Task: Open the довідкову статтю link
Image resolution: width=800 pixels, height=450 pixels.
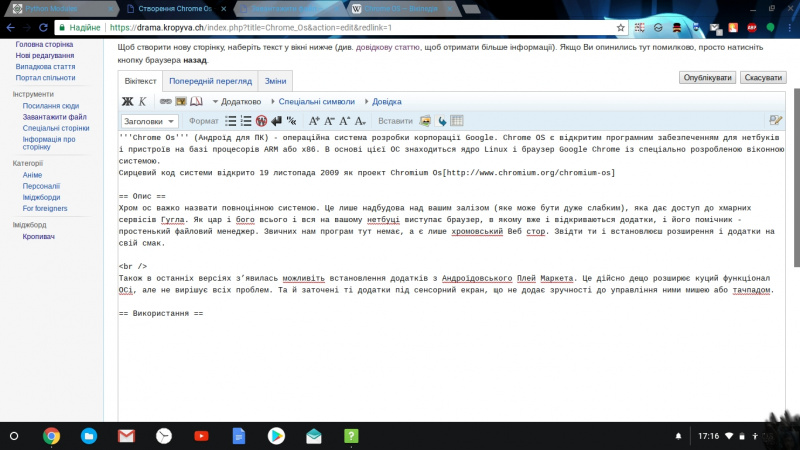Action: (x=388, y=47)
